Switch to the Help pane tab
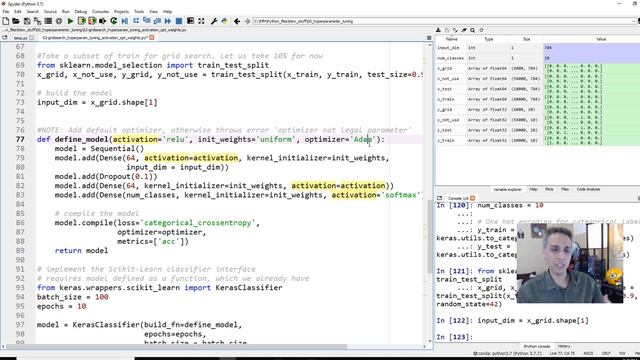This screenshot has height=360, width=640. click(x=533, y=189)
